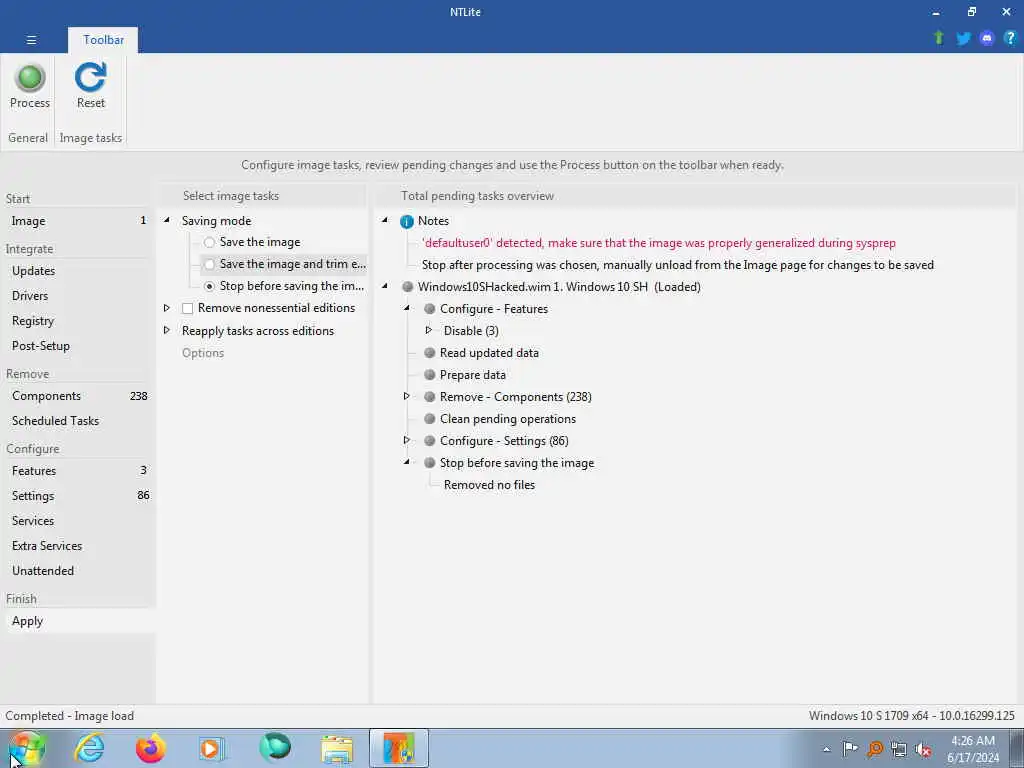Open the Scheduled Tasks page

tap(78, 421)
